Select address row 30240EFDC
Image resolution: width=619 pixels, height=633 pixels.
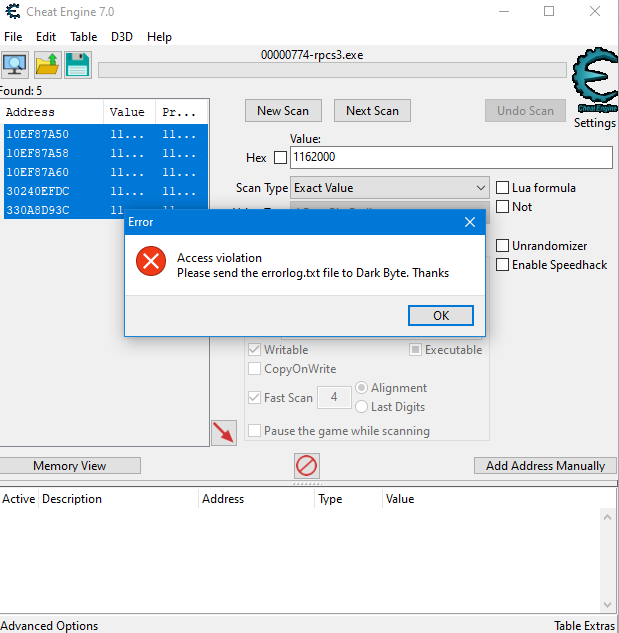tap(106, 191)
